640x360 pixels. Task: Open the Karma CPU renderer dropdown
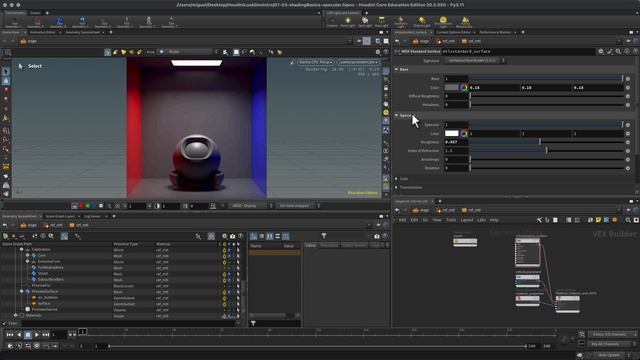click(x=315, y=62)
